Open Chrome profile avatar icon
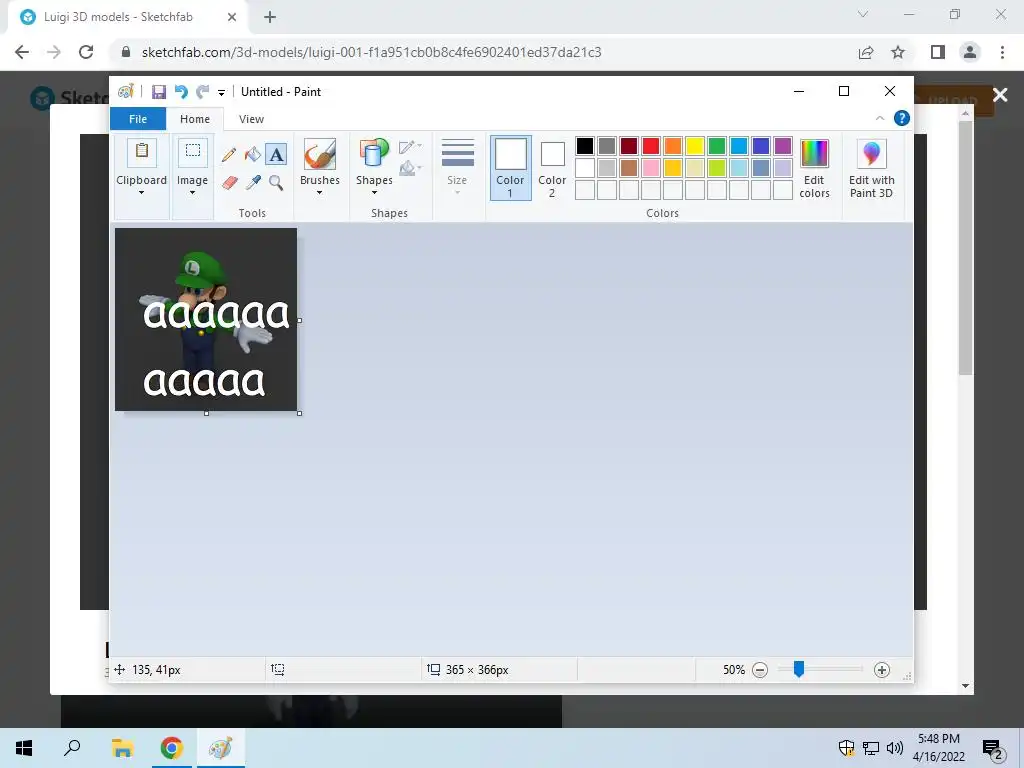 [970, 52]
